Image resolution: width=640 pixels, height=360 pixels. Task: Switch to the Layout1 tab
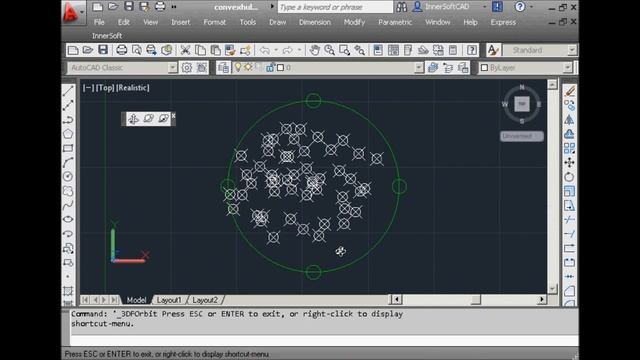pos(169,300)
